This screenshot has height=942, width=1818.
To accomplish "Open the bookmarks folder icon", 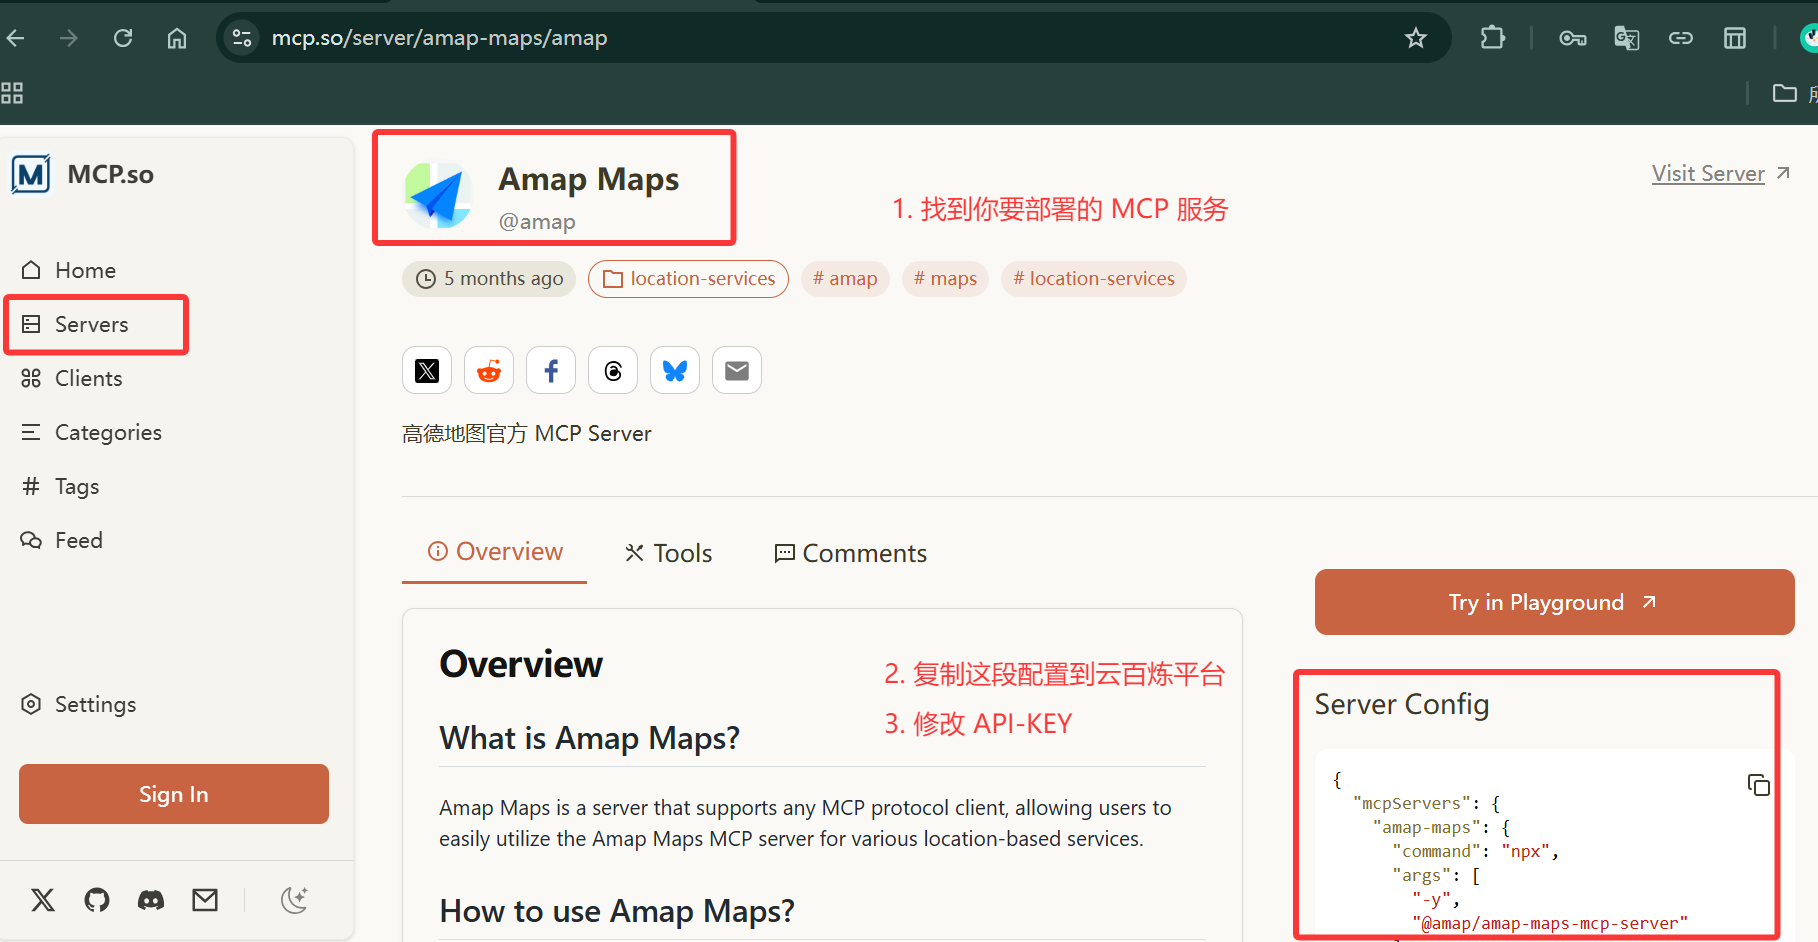I will (x=1784, y=93).
